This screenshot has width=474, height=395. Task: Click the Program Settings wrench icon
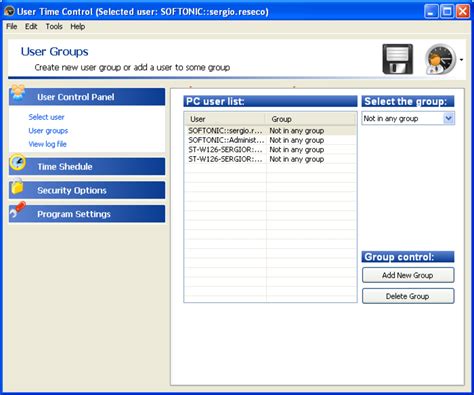17,210
